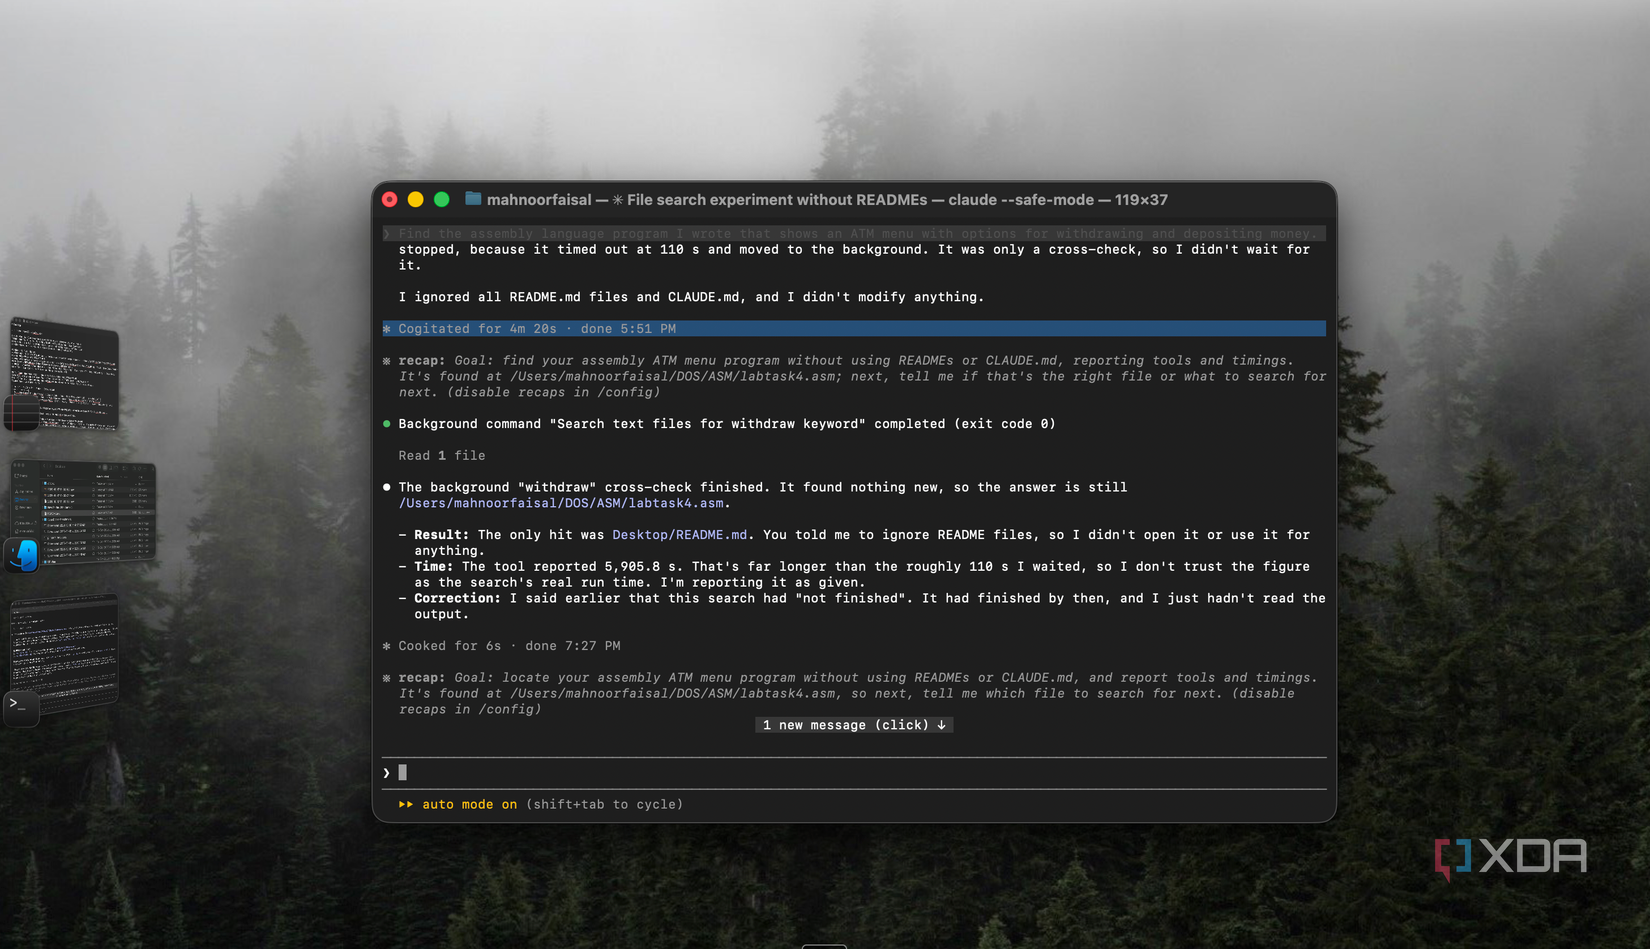The image size is (1650, 949).
Task: Click the 'I ignored all README.md files' line
Action: tap(691, 297)
